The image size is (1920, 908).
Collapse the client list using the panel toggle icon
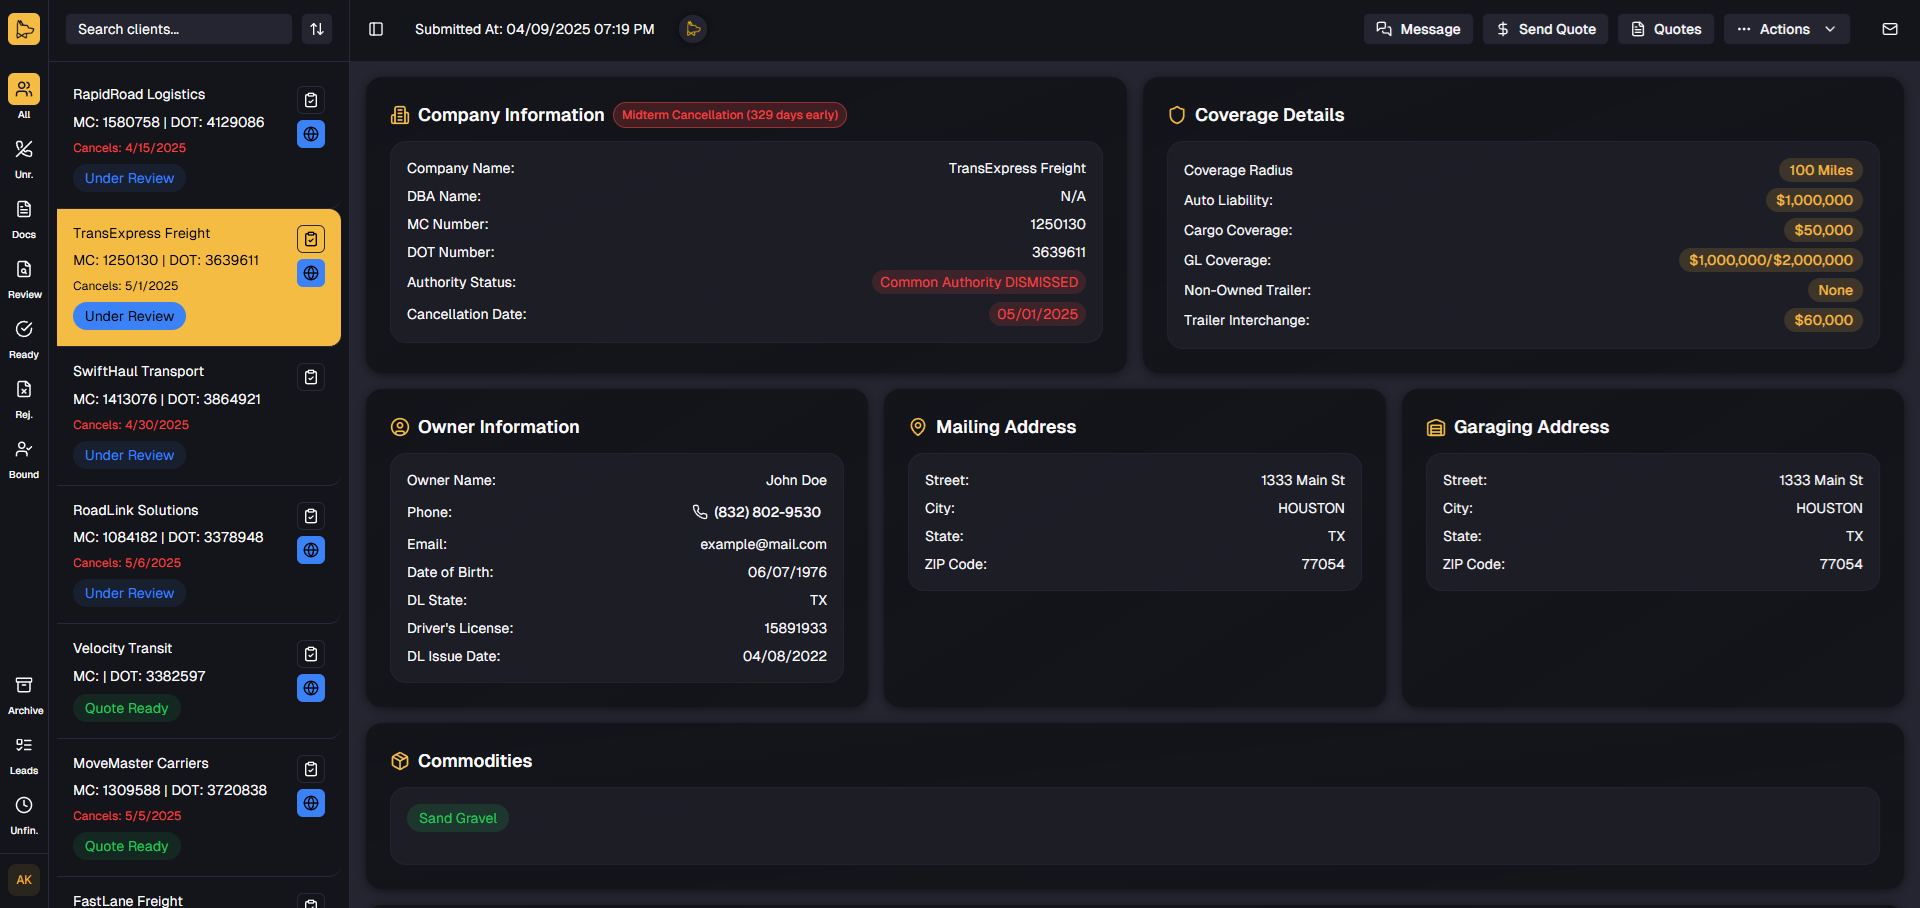click(376, 29)
